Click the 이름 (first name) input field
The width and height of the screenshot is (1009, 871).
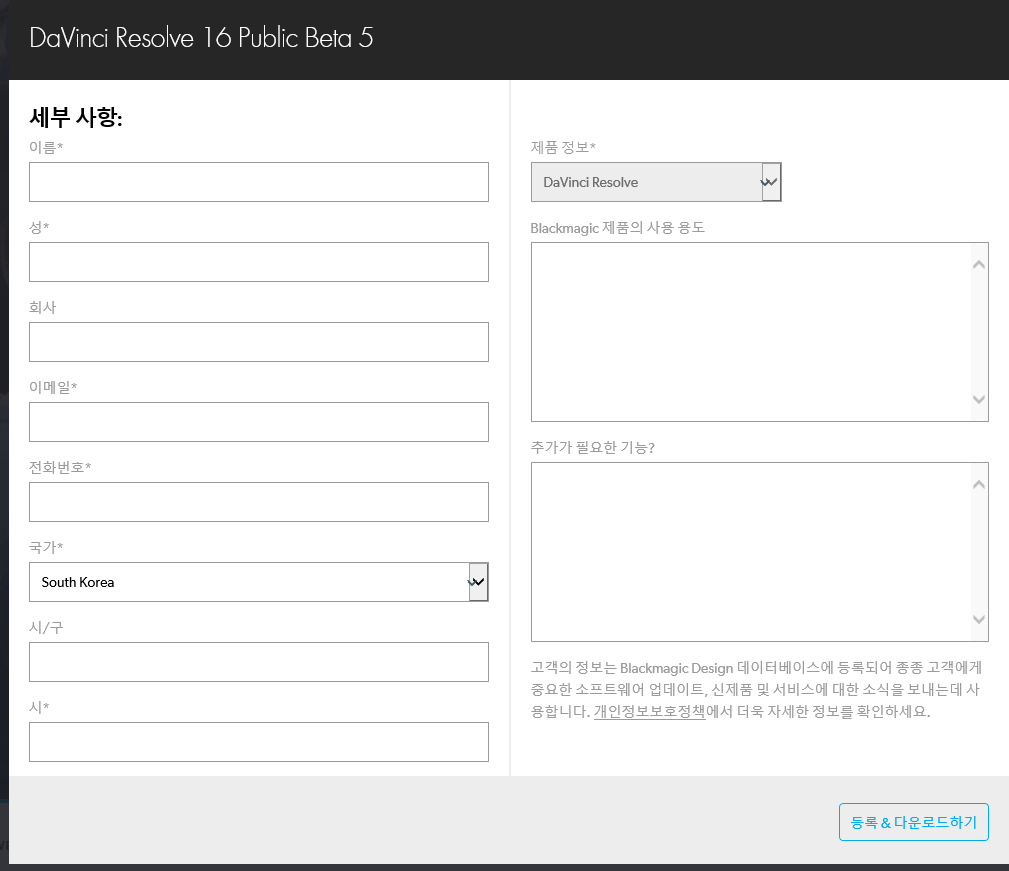[259, 182]
